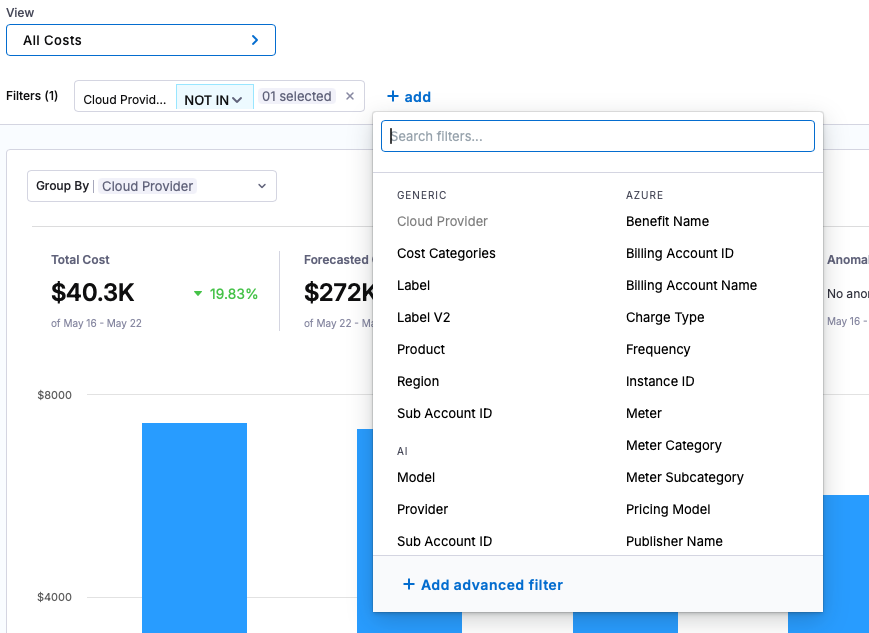Screen dimensions: 869x633
Task: Focus the Search filters input field
Action: click(x=597, y=136)
